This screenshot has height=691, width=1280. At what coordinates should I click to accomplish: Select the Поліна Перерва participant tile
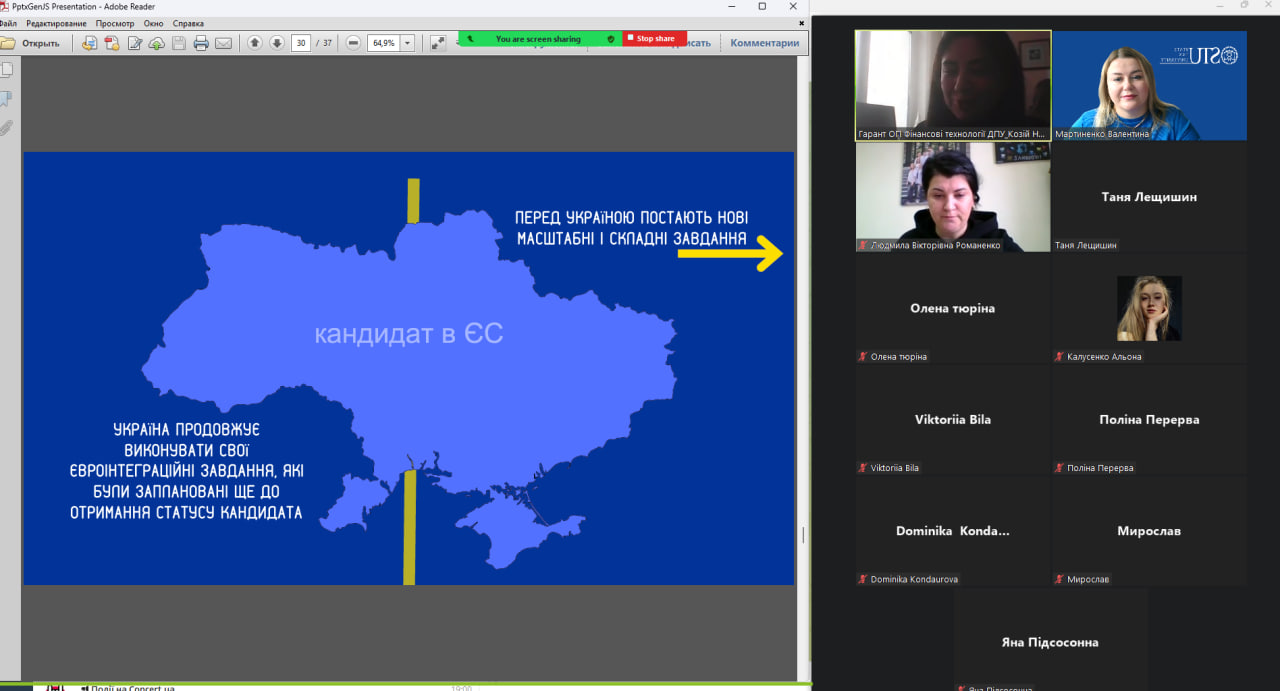tap(1150, 419)
